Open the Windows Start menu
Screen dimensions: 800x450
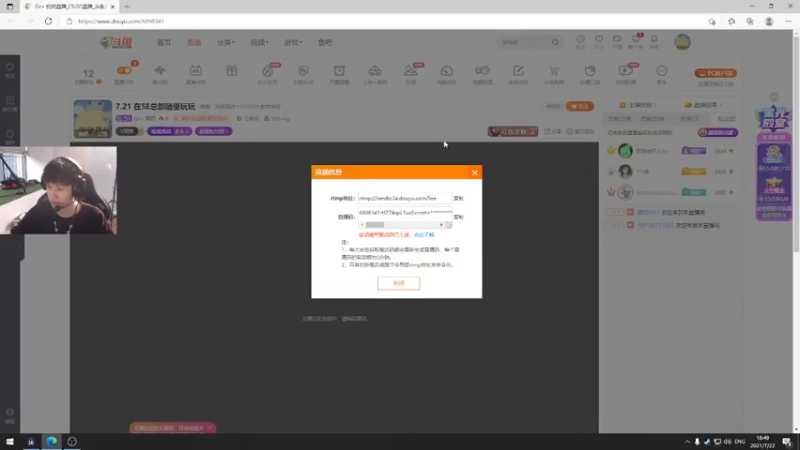click(x=10, y=442)
